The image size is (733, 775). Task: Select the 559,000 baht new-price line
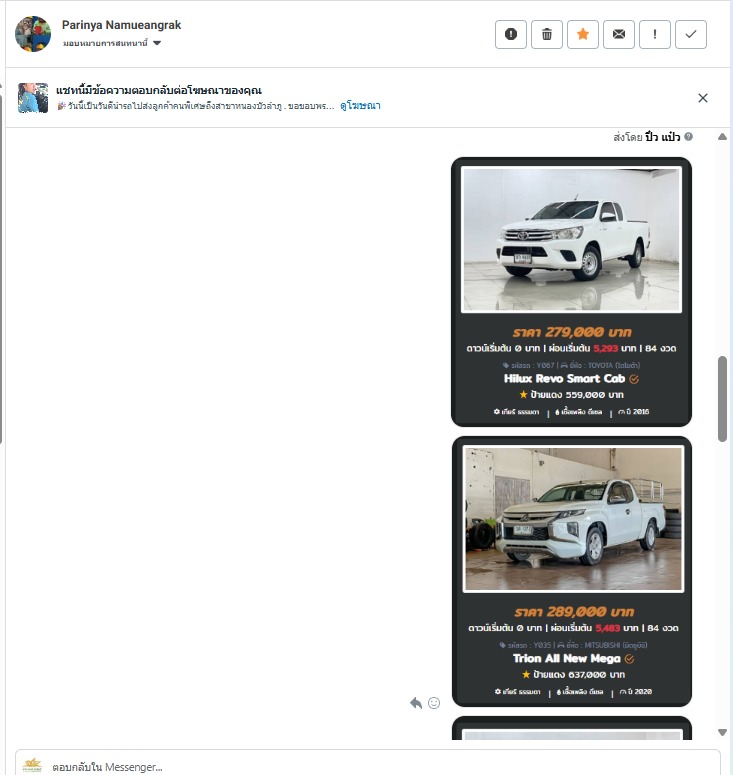tap(571, 394)
